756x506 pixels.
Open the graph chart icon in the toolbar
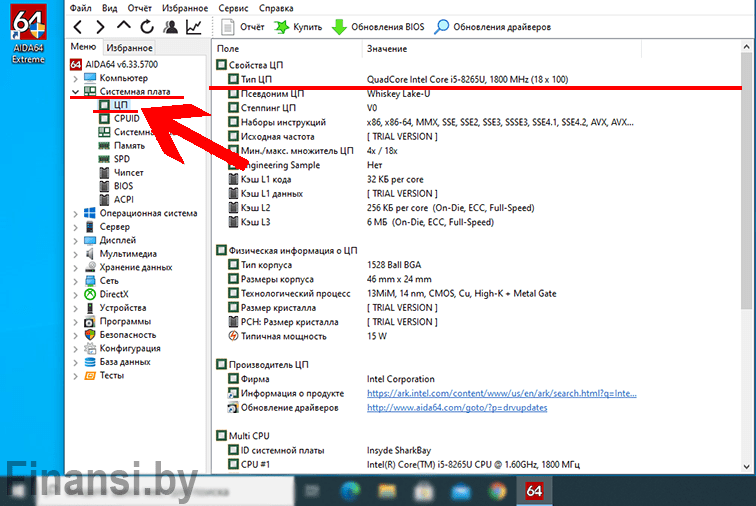193,27
